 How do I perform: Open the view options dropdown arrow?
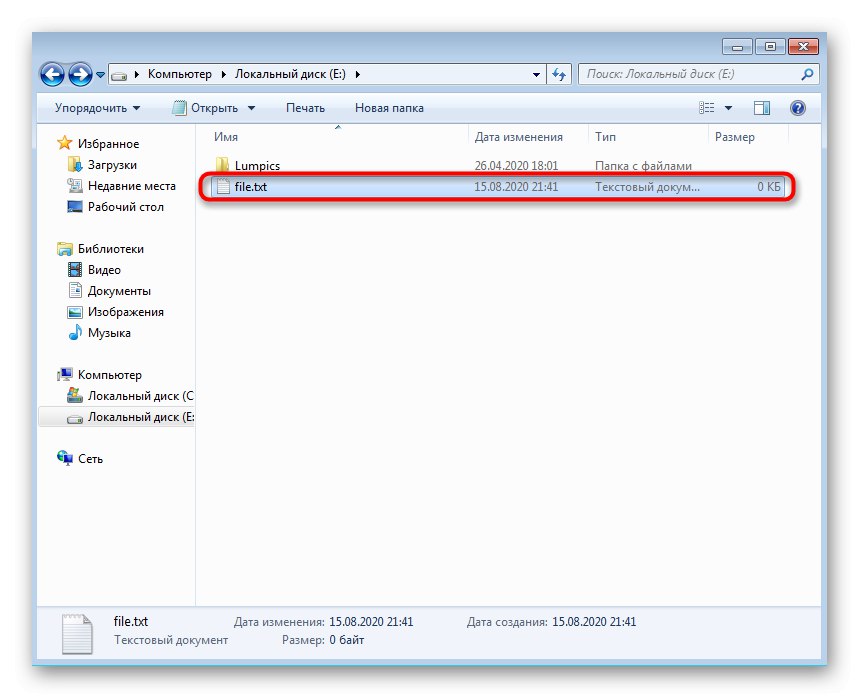728,108
